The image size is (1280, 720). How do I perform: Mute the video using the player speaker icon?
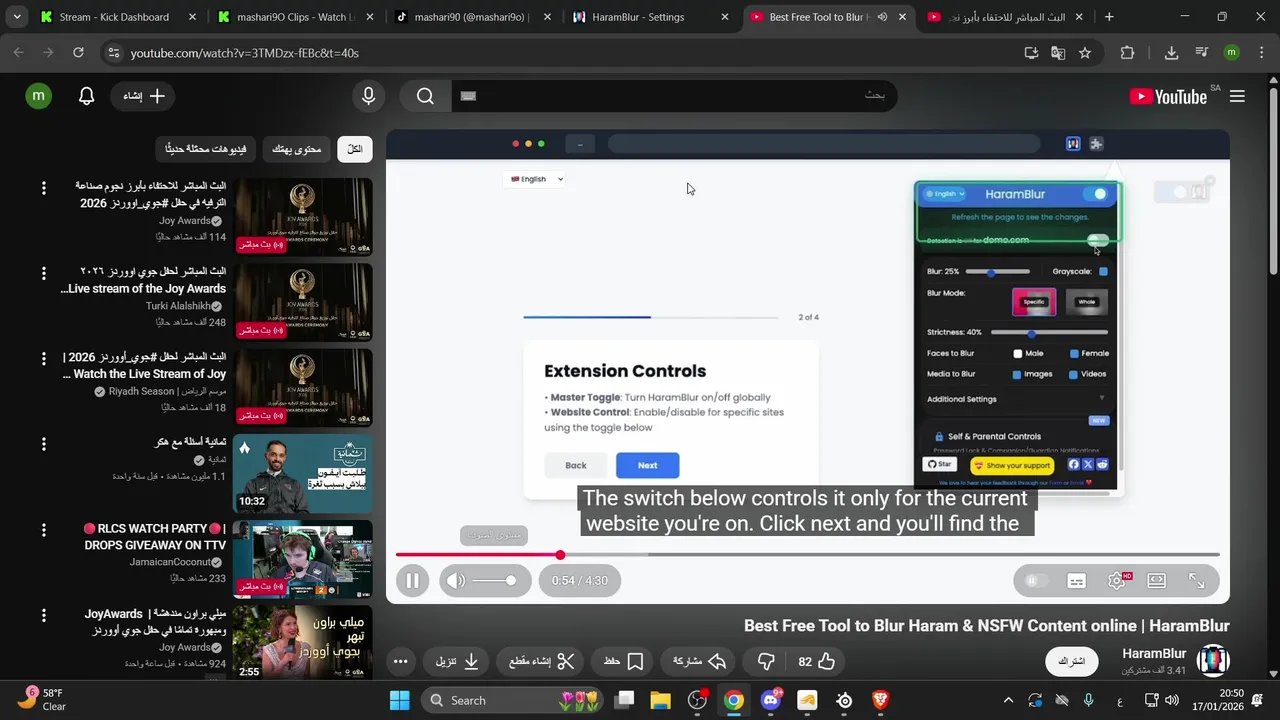click(x=456, y=580)
